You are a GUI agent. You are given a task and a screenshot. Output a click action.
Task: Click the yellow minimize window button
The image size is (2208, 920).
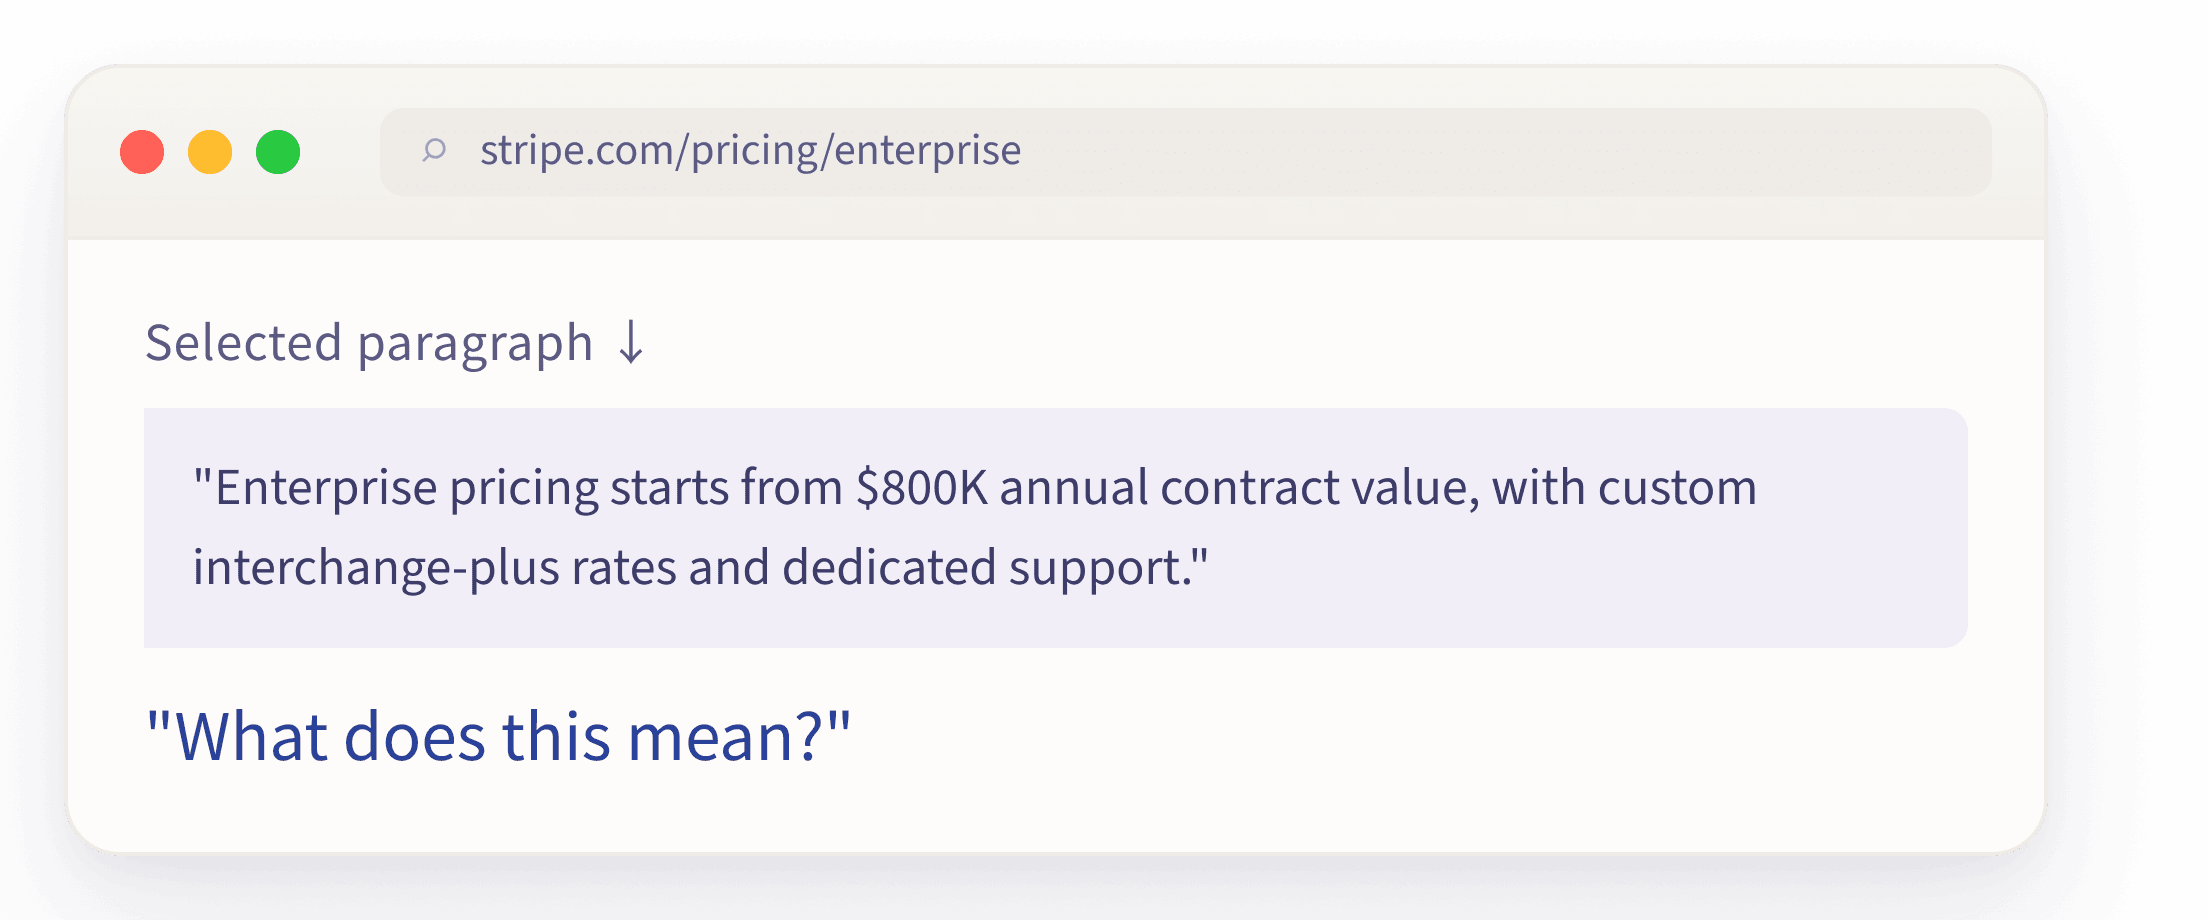210,152
